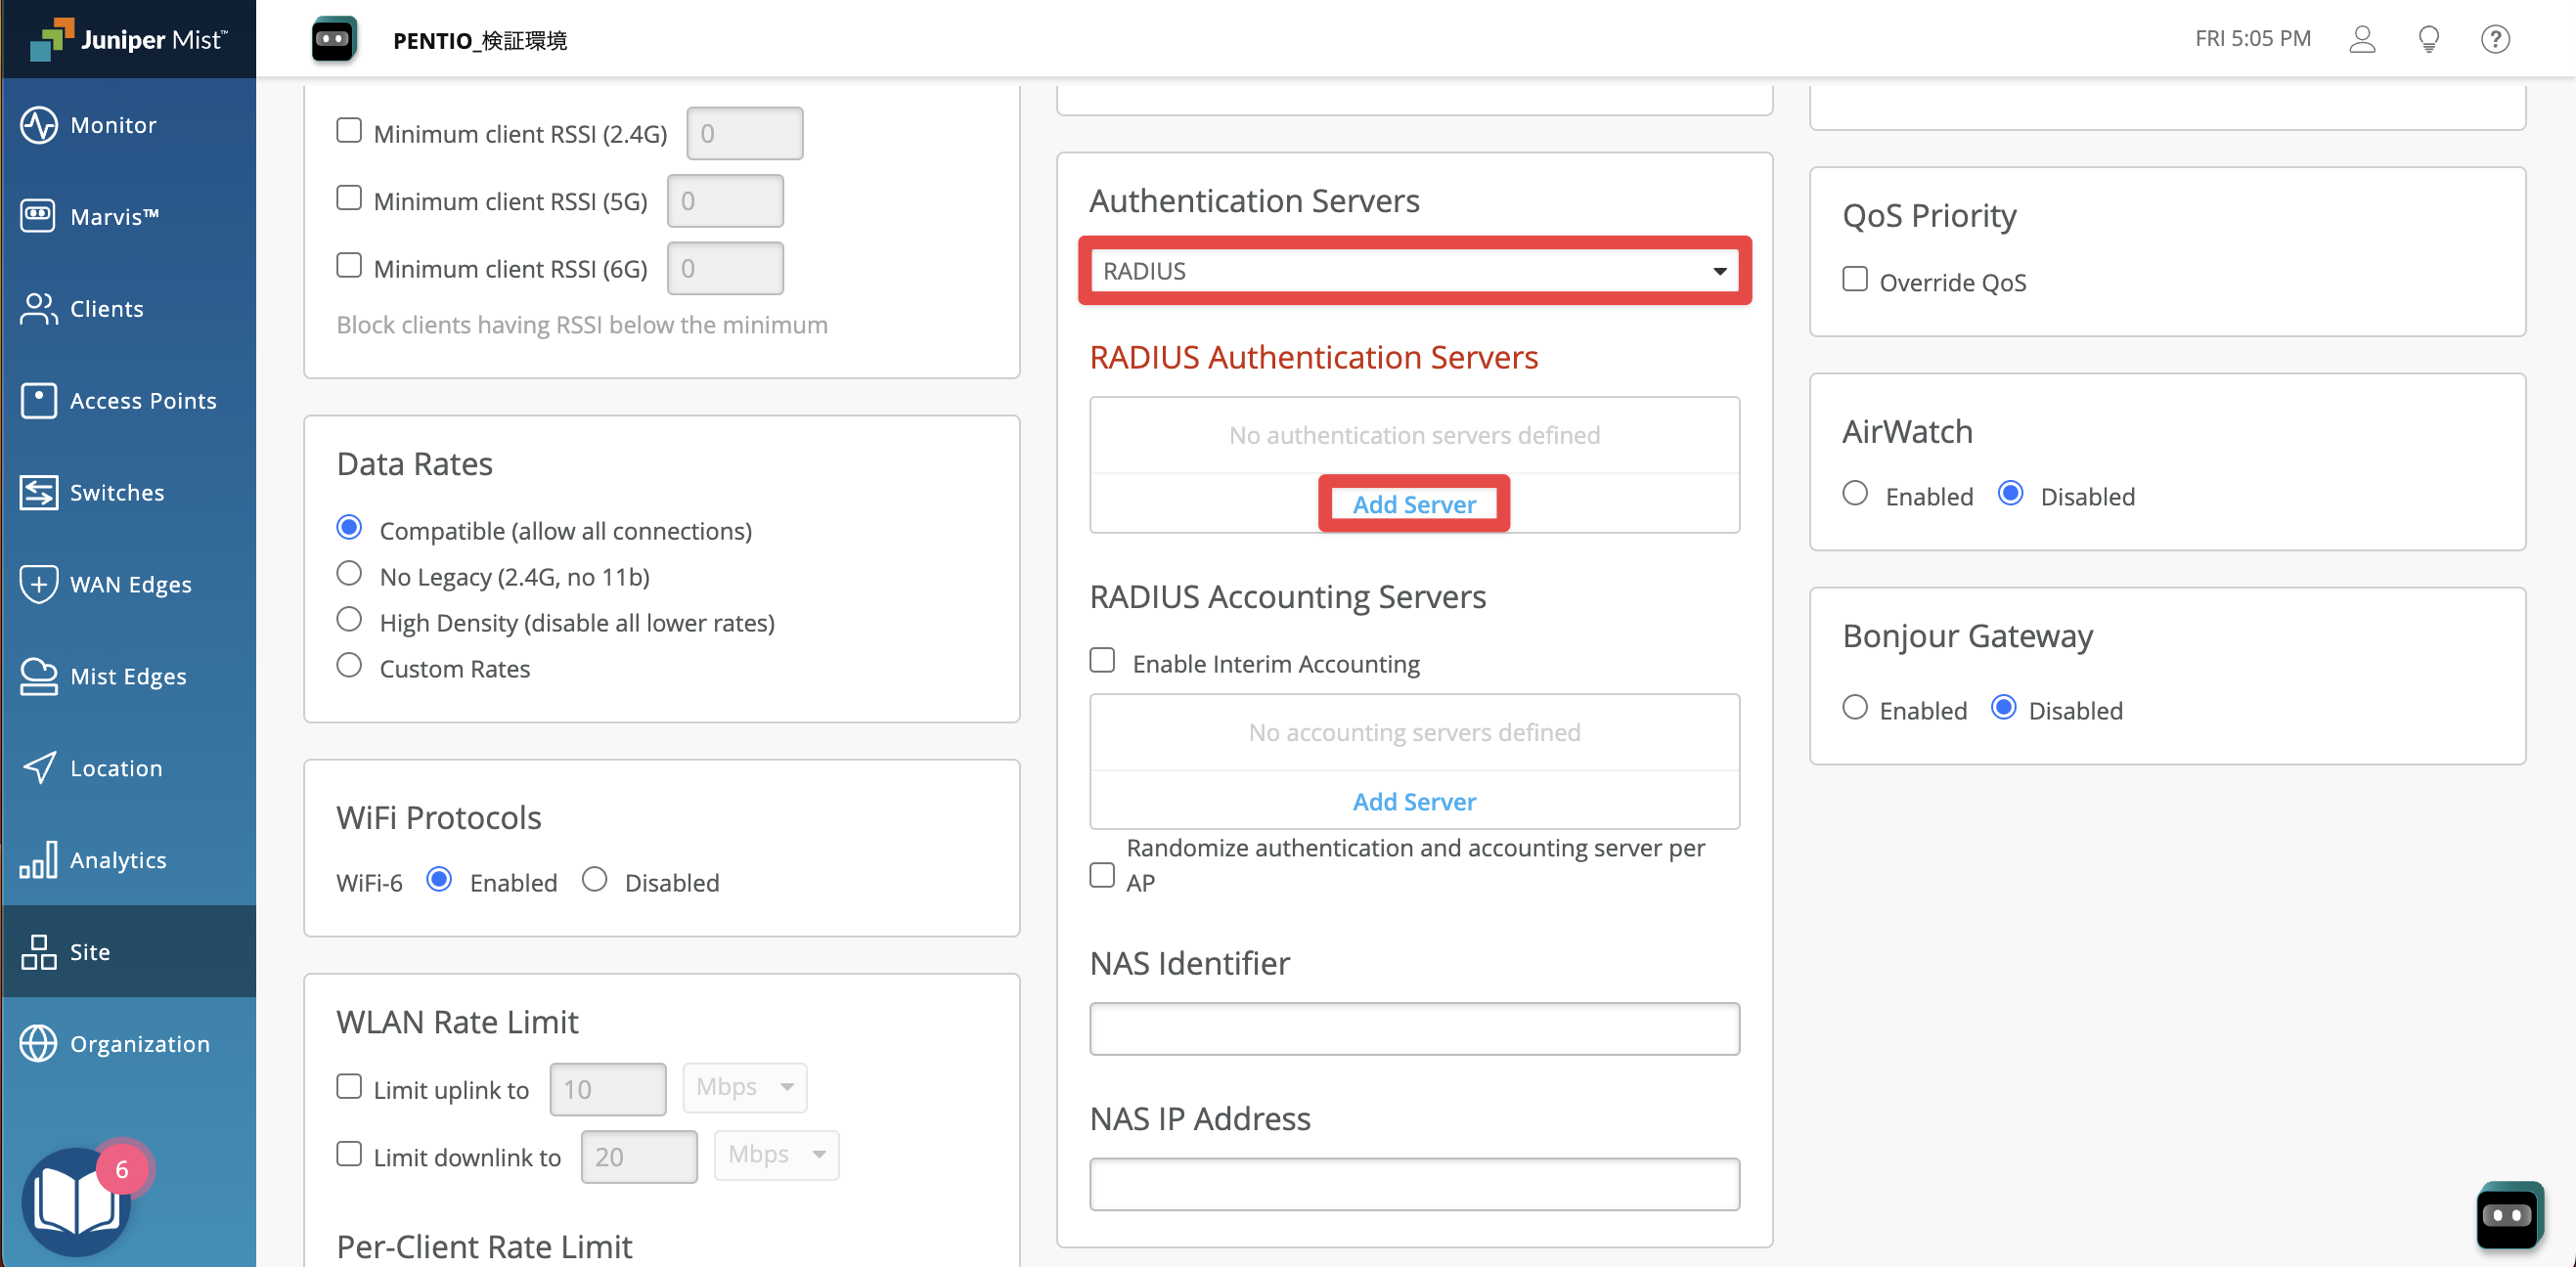2576x1267 pixels.
Task: Click the Juniper Mist logo
Action: point(128,39)
